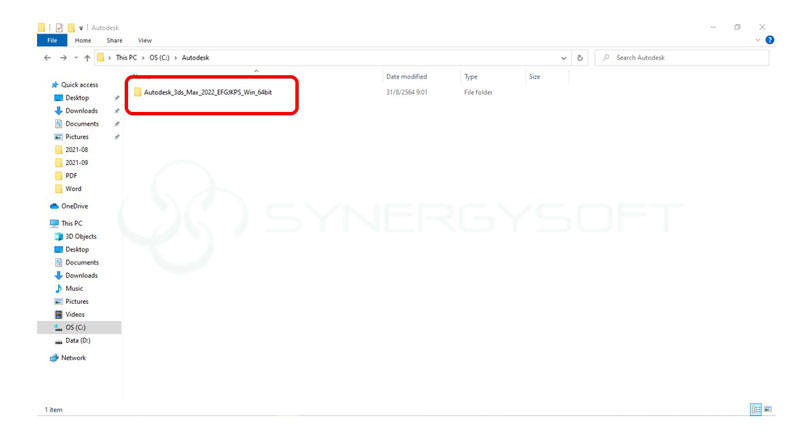Open the Help question mark icon

769,40
